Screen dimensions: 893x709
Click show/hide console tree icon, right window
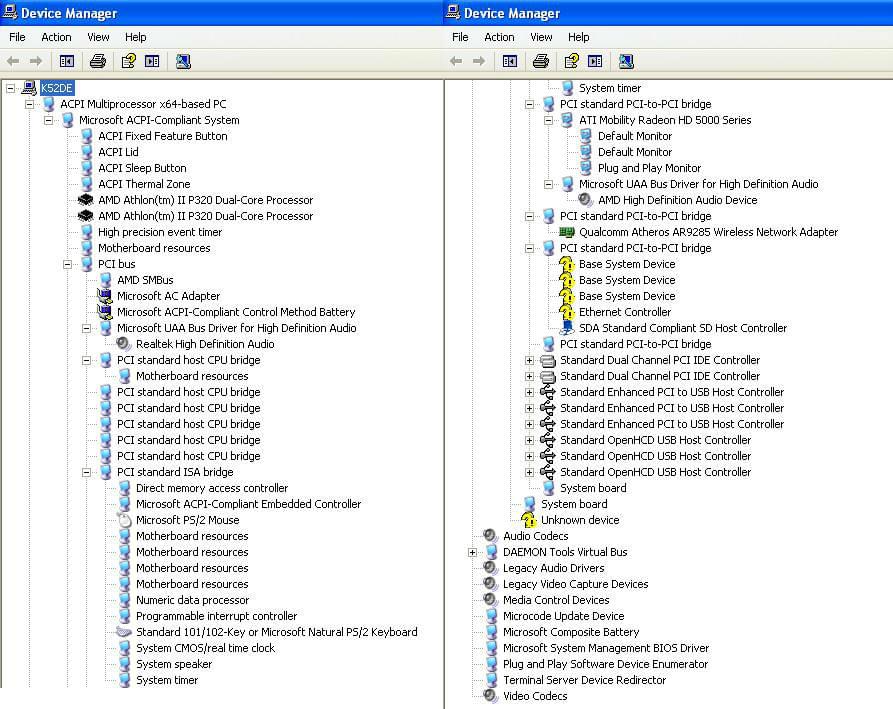point(510,61)
